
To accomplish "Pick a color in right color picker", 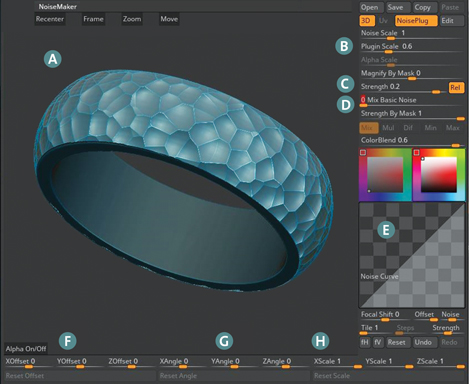I will 439,175.
